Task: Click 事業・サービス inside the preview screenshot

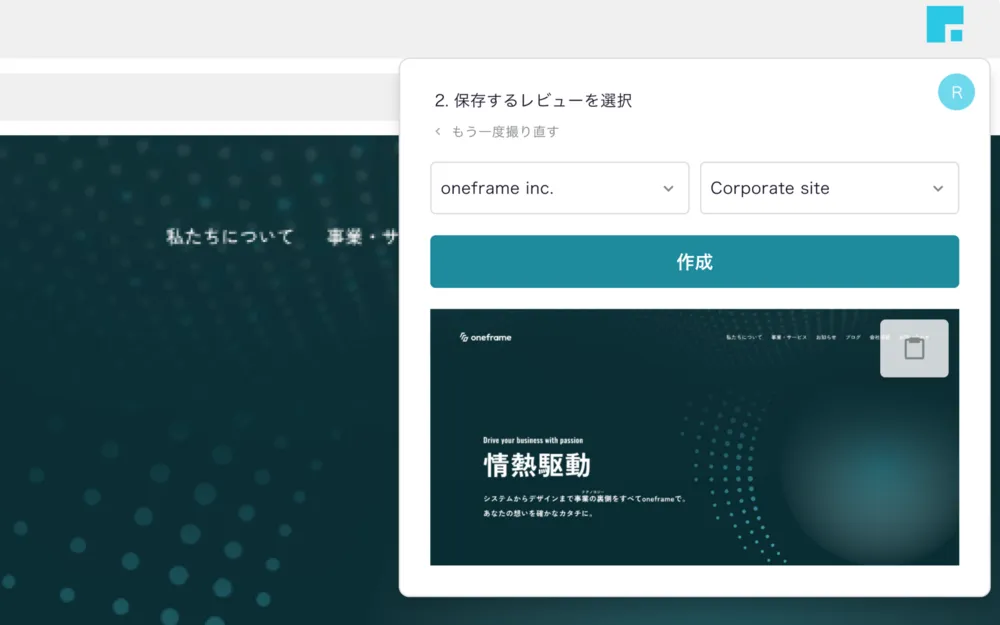Action: coord(789,338)
